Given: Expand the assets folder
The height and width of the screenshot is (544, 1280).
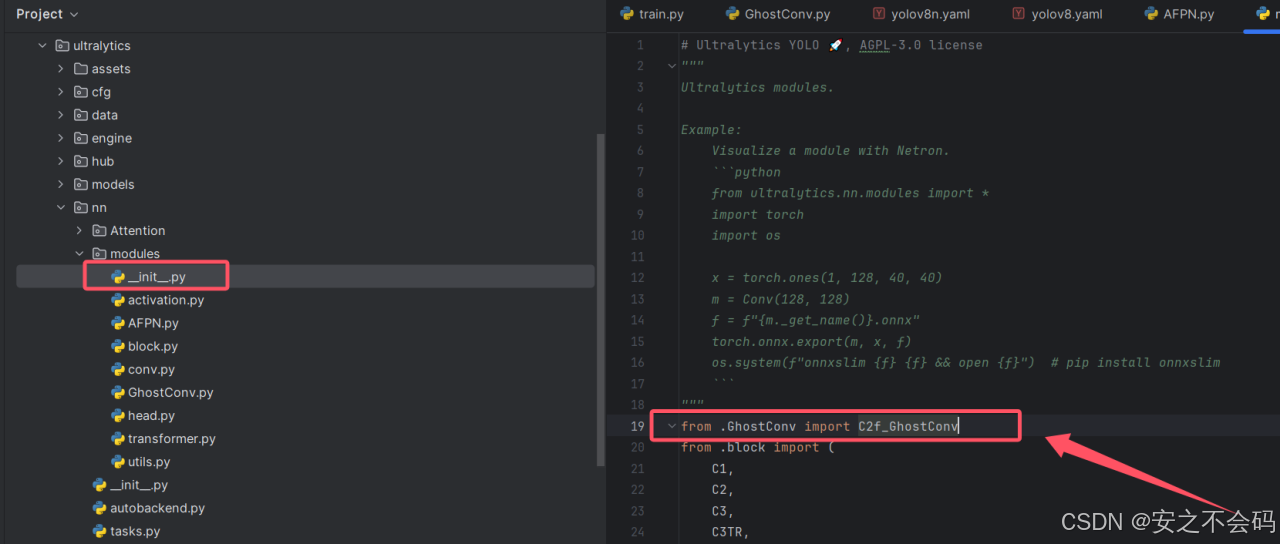Looking at the screenshot, I should tap(61, 69).
